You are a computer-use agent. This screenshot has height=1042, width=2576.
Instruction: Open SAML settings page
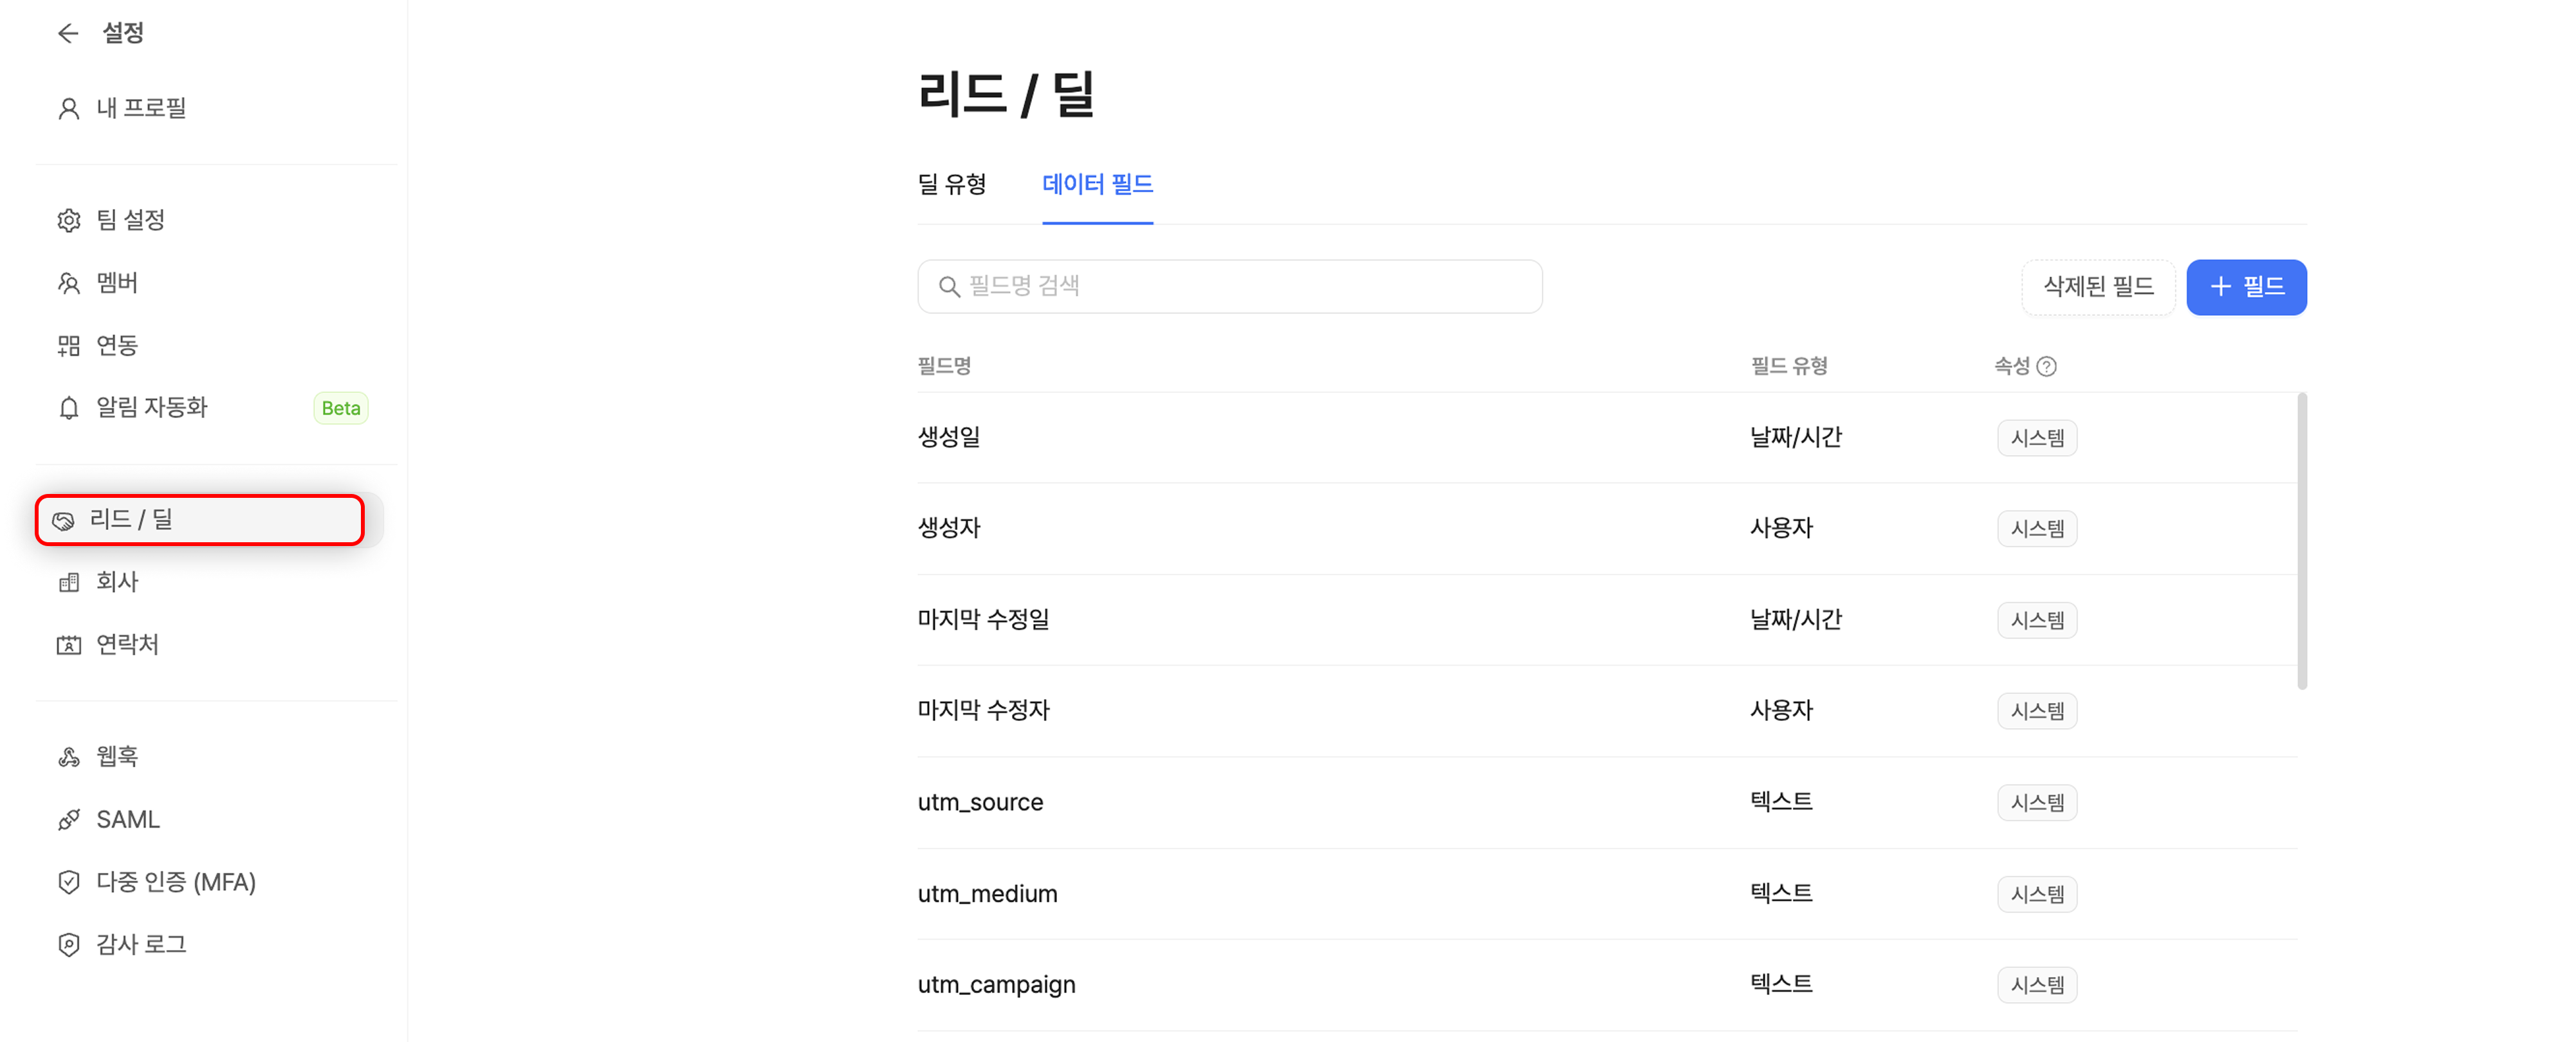127,820
